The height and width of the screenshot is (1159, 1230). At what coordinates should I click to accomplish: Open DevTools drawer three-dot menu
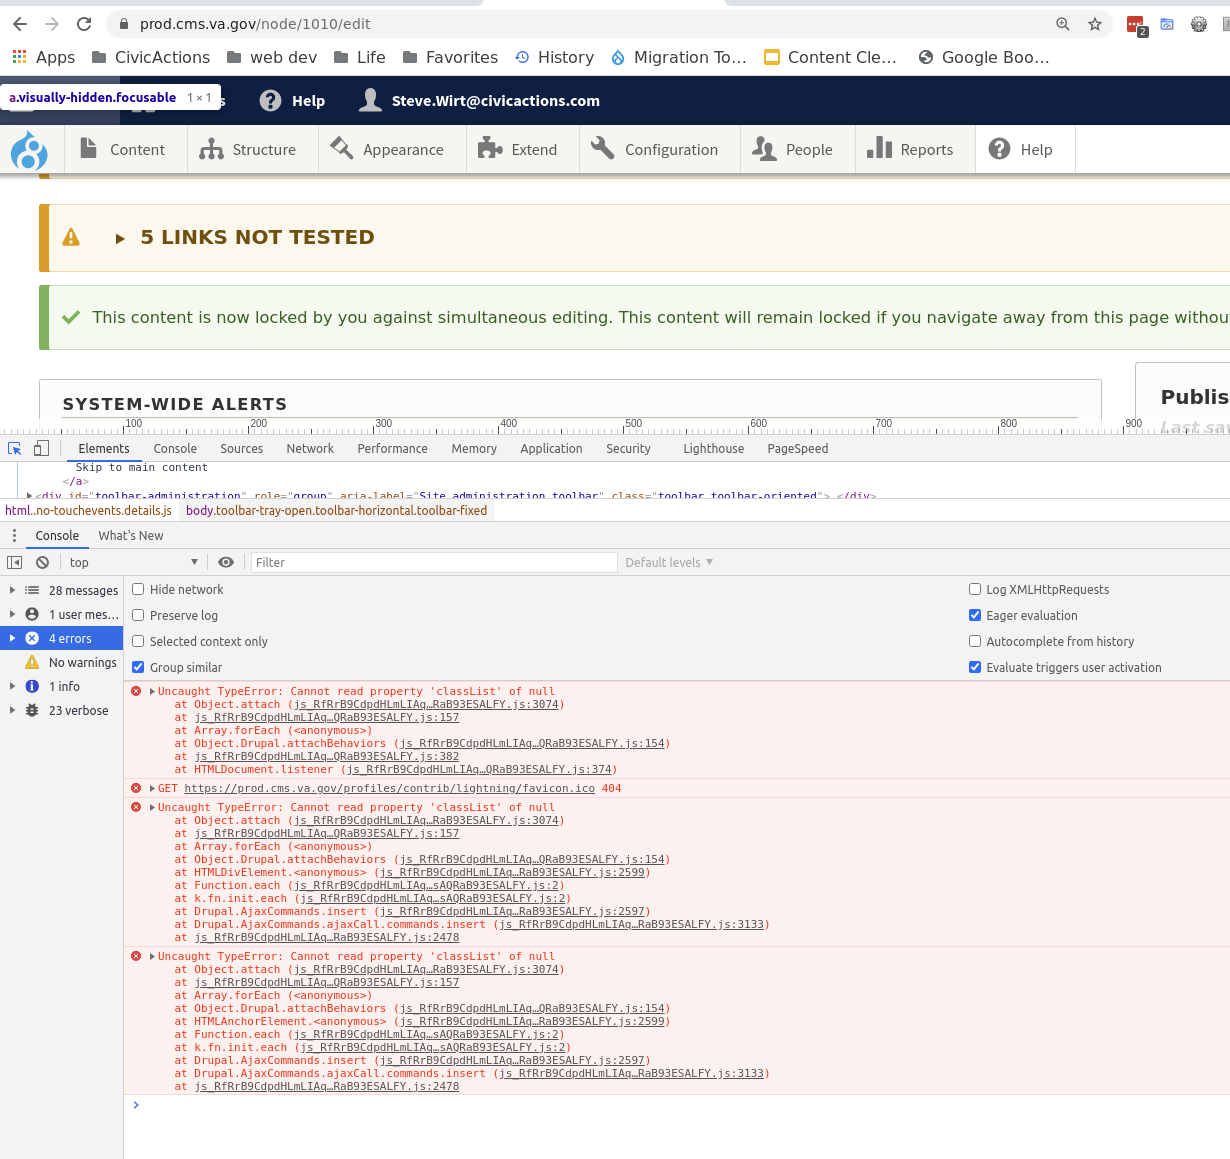[x=14, y=536]
